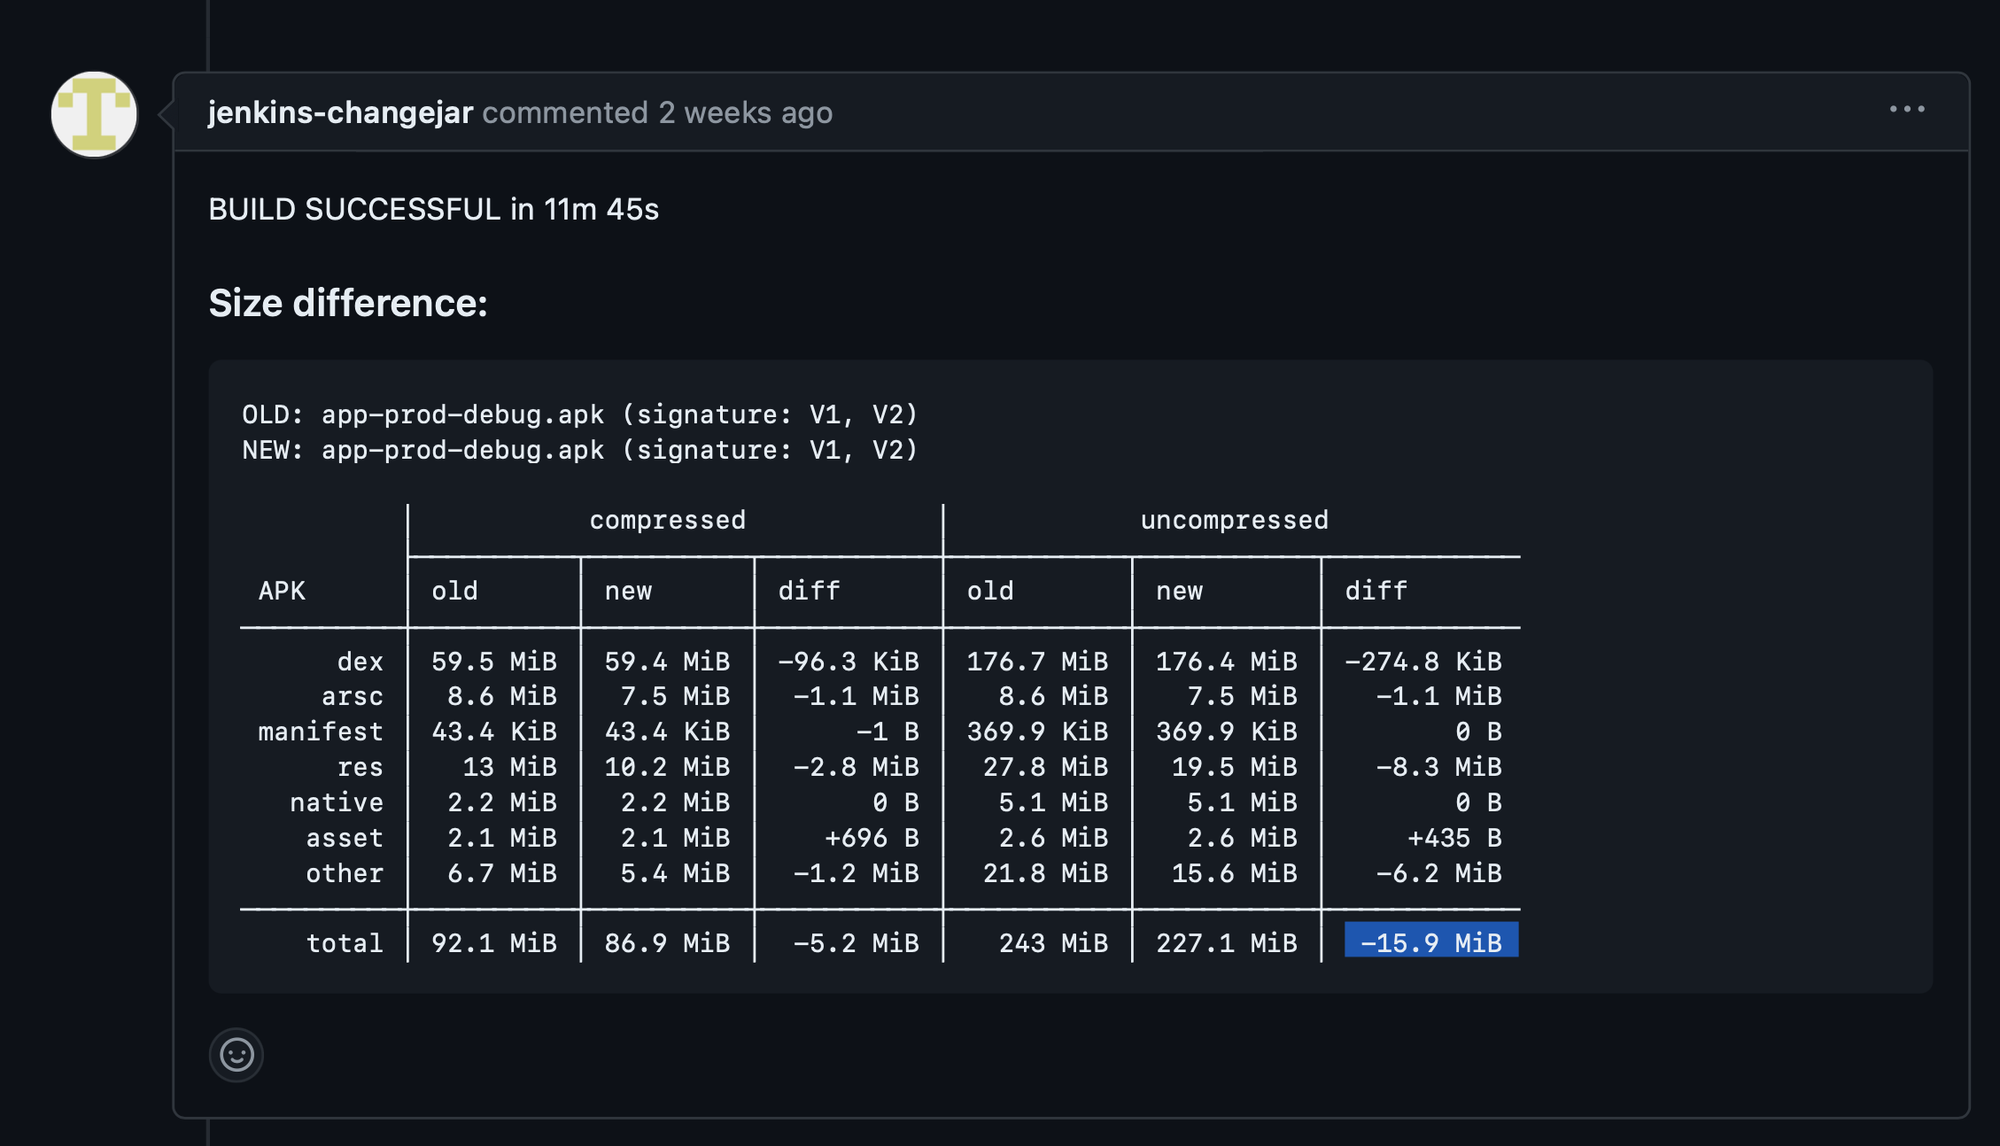
Task: Click the 'other' row label
Action: coord(345,873)
